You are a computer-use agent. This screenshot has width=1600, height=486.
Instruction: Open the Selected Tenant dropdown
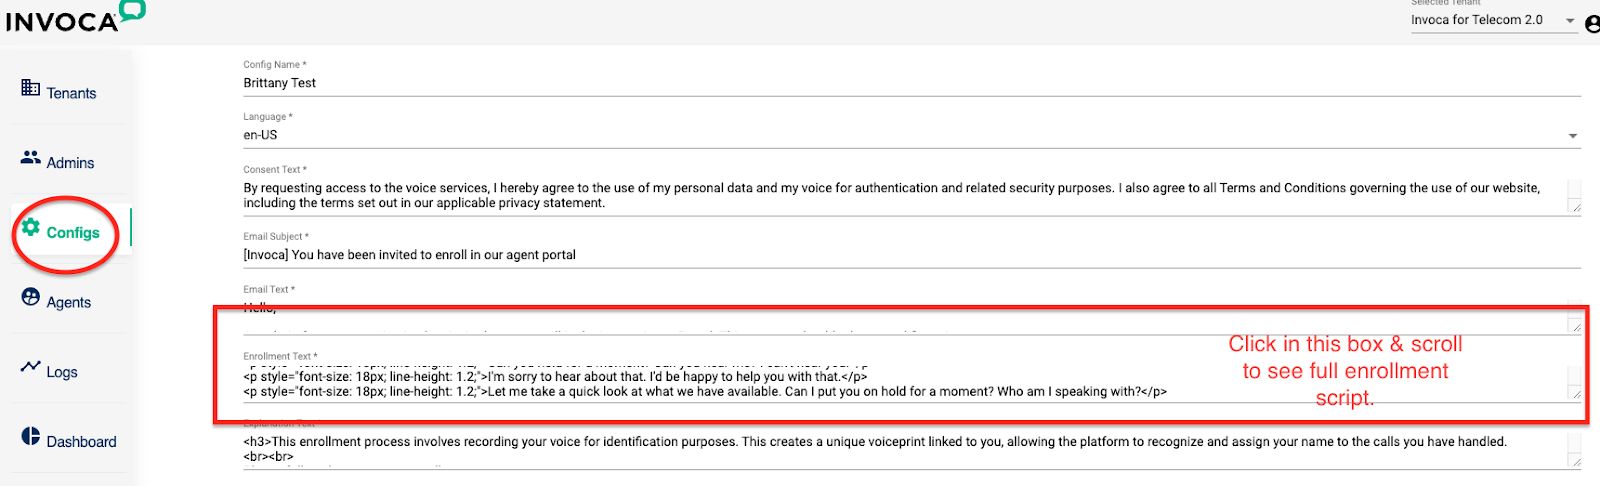click(x=1492, y=20)
